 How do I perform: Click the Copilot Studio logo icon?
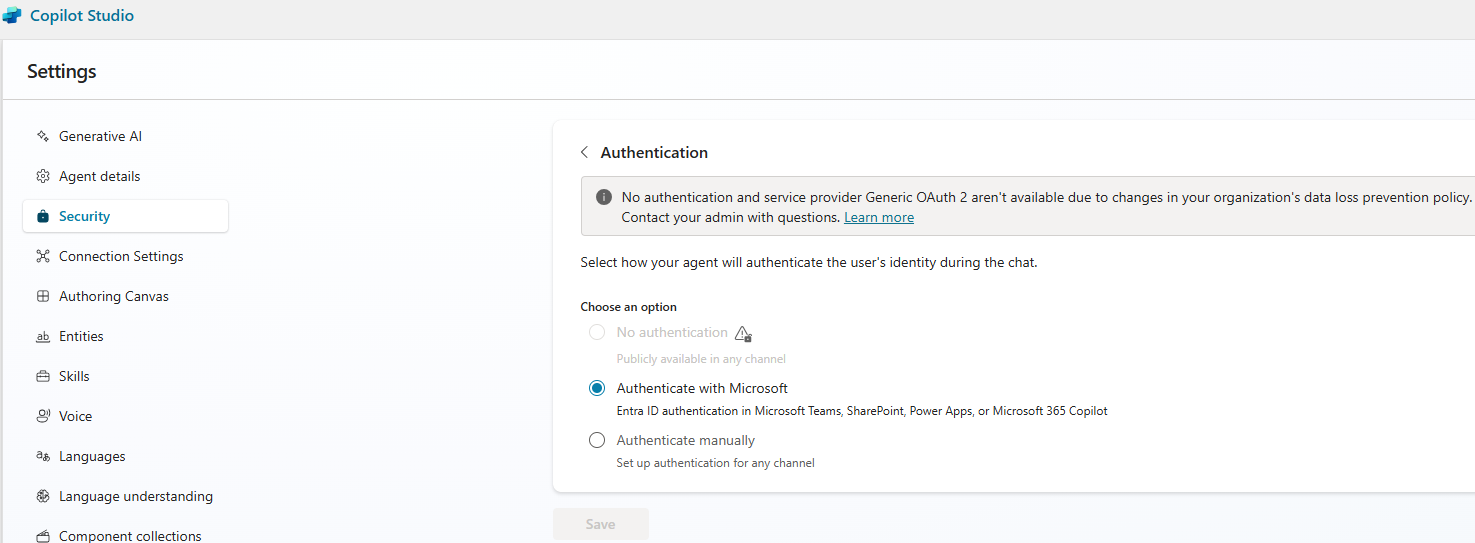(12, 16)
